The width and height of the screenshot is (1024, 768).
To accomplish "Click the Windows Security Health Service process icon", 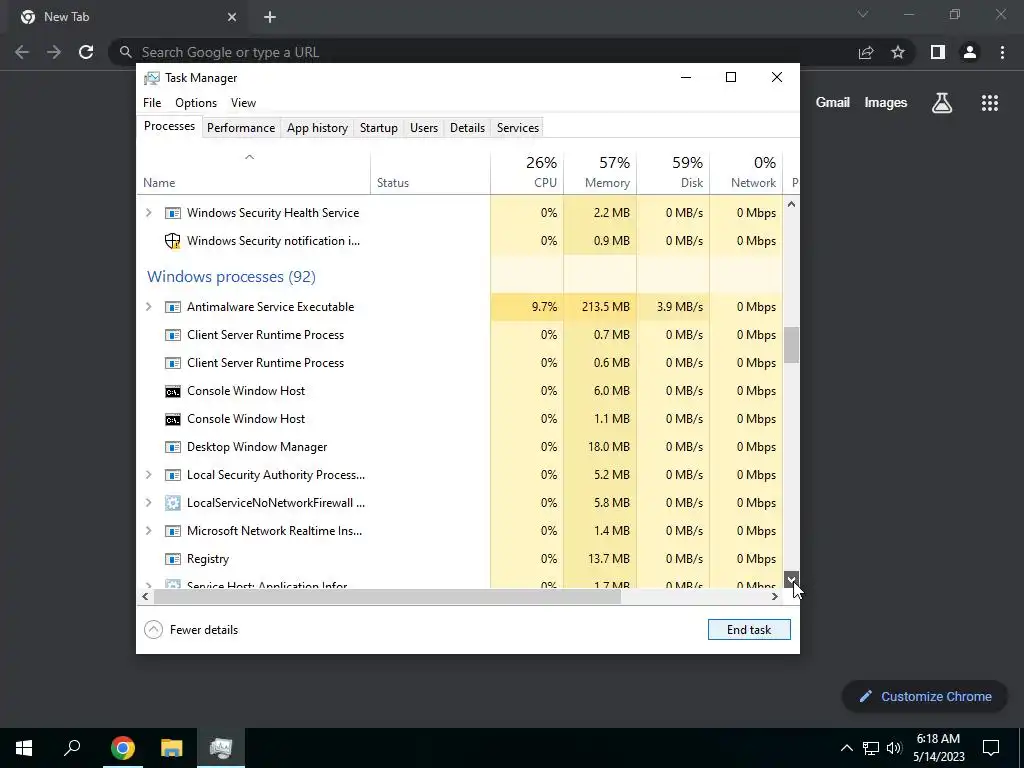I will tap(172, 213).
